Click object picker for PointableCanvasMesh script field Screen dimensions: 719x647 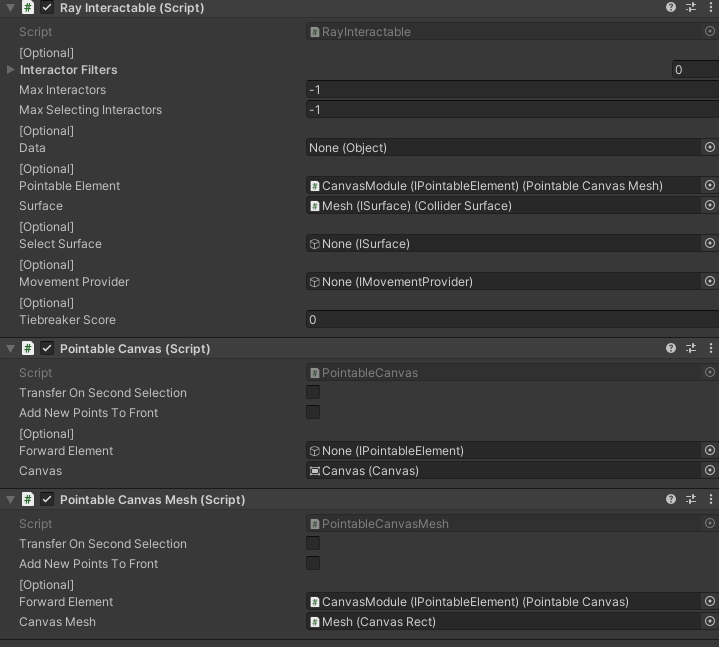tap(709, 523)
